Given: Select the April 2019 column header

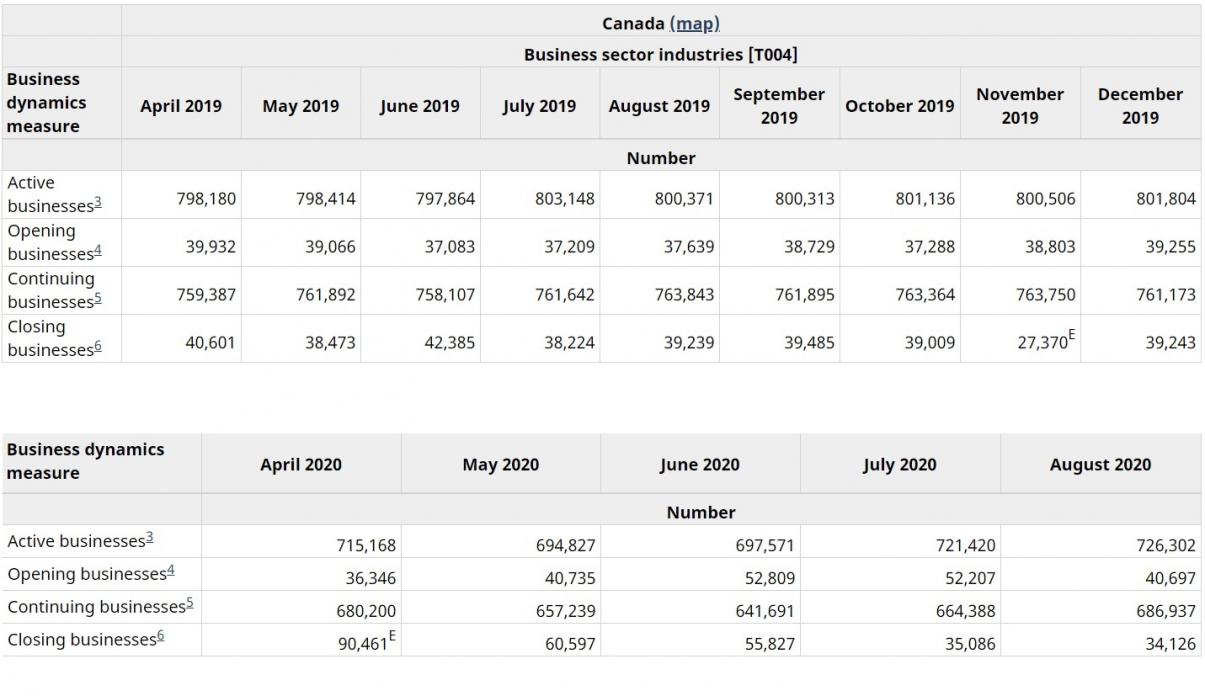Looking at the screenshot, I should [x=181, y=106].
